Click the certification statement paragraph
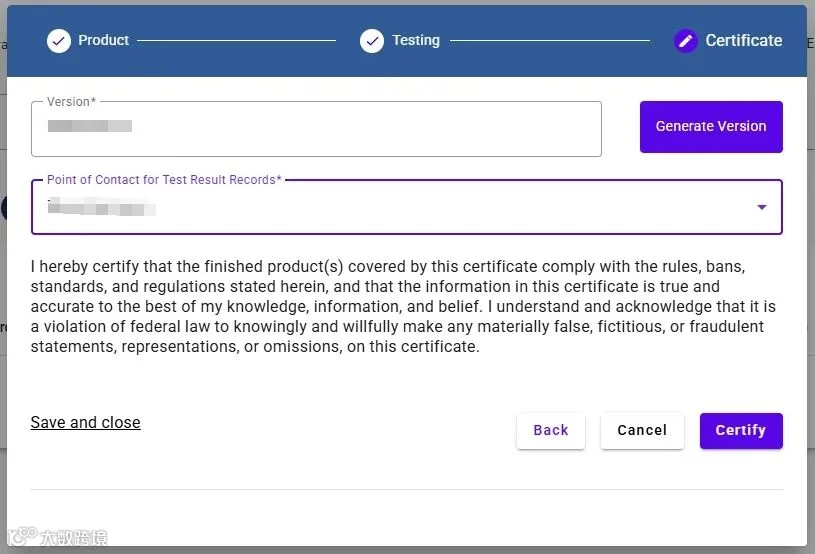This screenshot has height=554, width=815. 403,306
